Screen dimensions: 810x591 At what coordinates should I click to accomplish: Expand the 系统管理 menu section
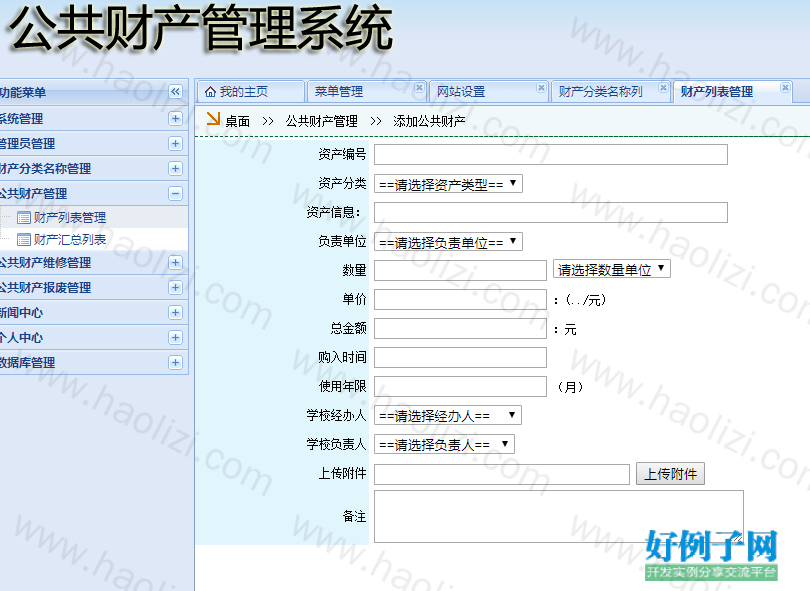tap(175, 118)
